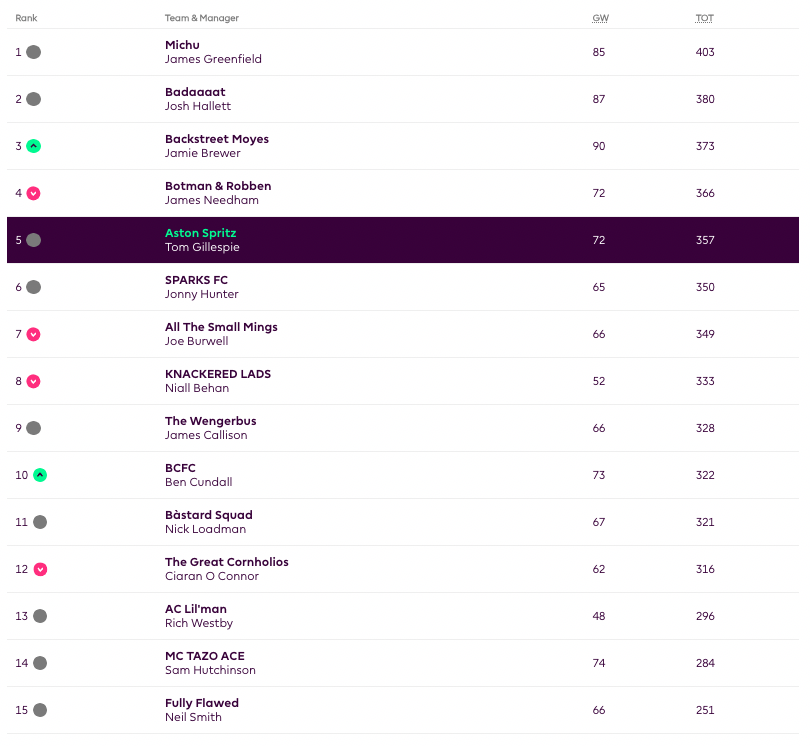Click grey status dot beside rank 5

33,240
